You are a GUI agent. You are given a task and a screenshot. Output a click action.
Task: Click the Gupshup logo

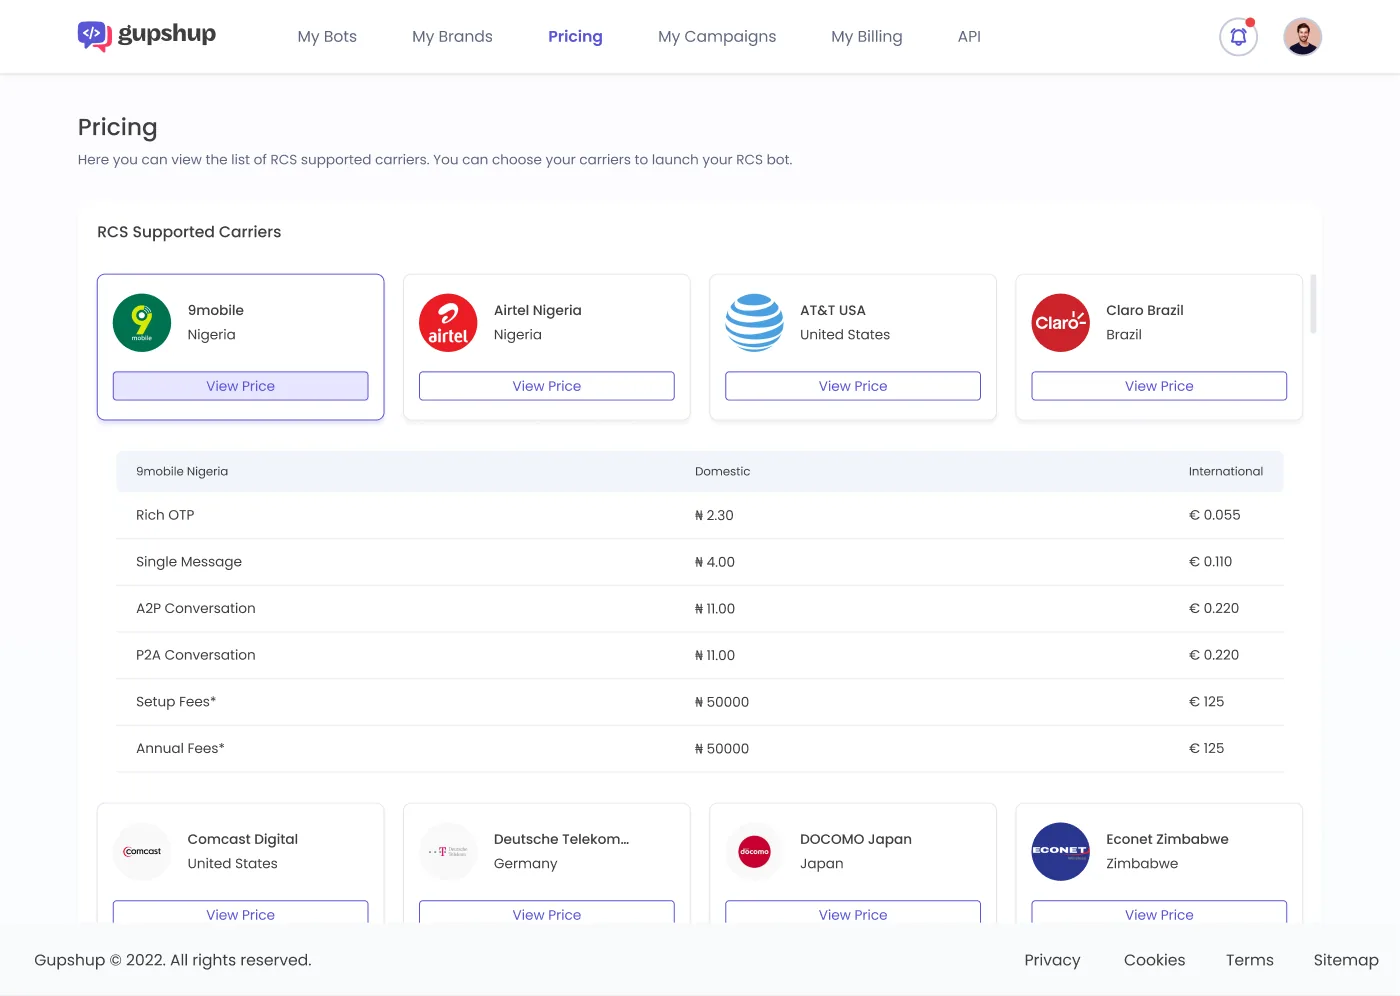point(147,36)
